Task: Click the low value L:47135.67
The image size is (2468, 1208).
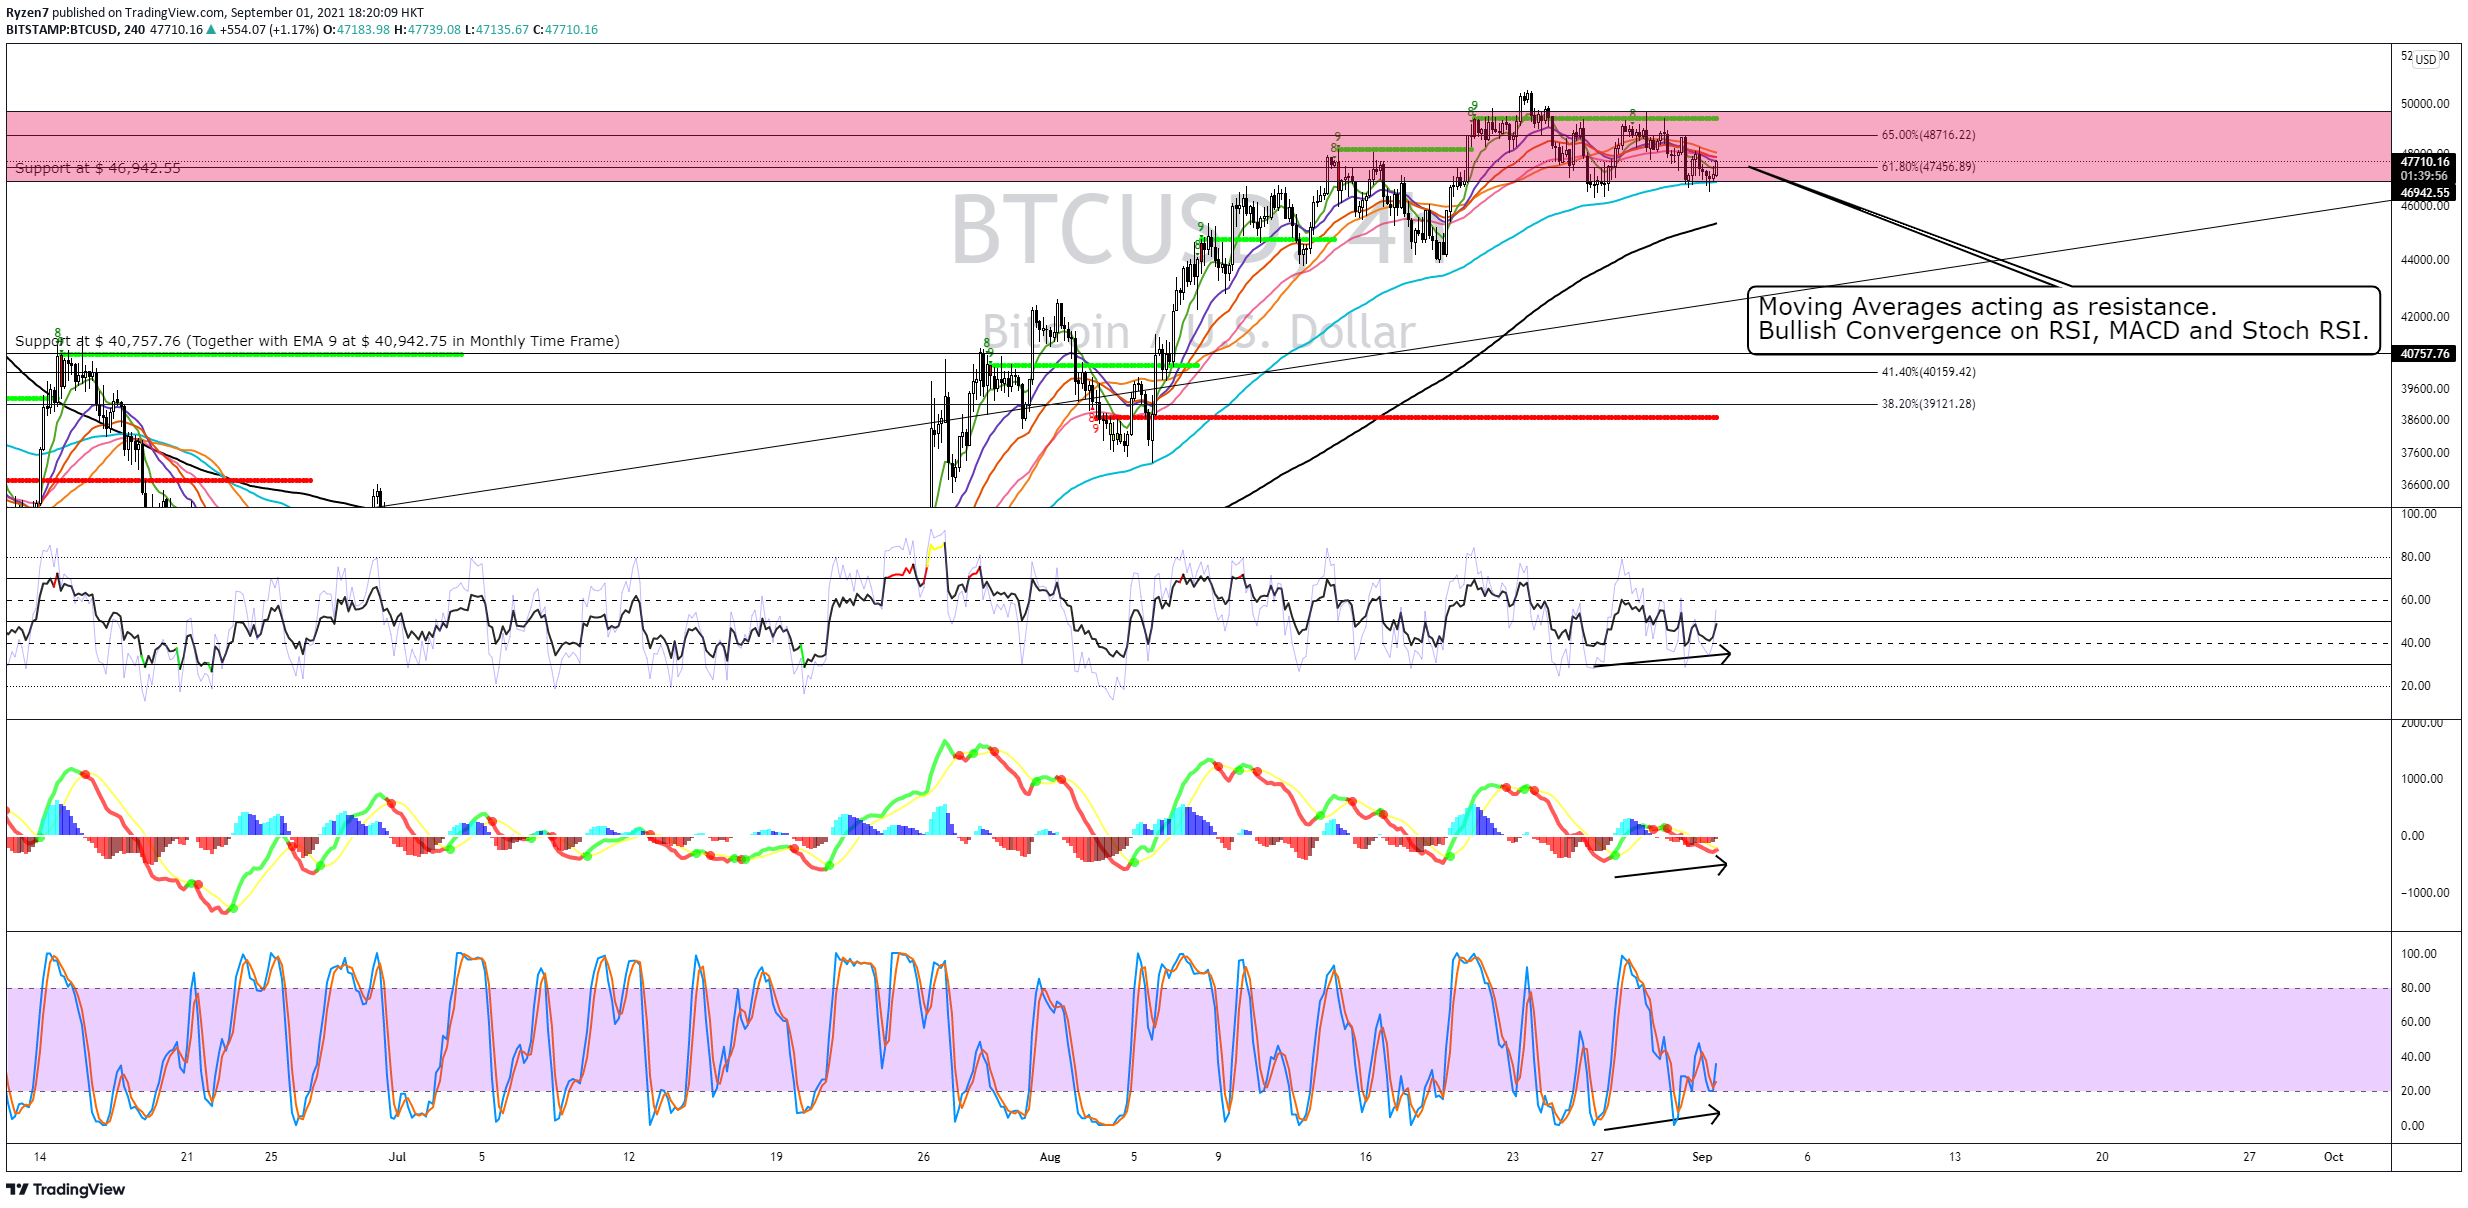Action: 497,30
